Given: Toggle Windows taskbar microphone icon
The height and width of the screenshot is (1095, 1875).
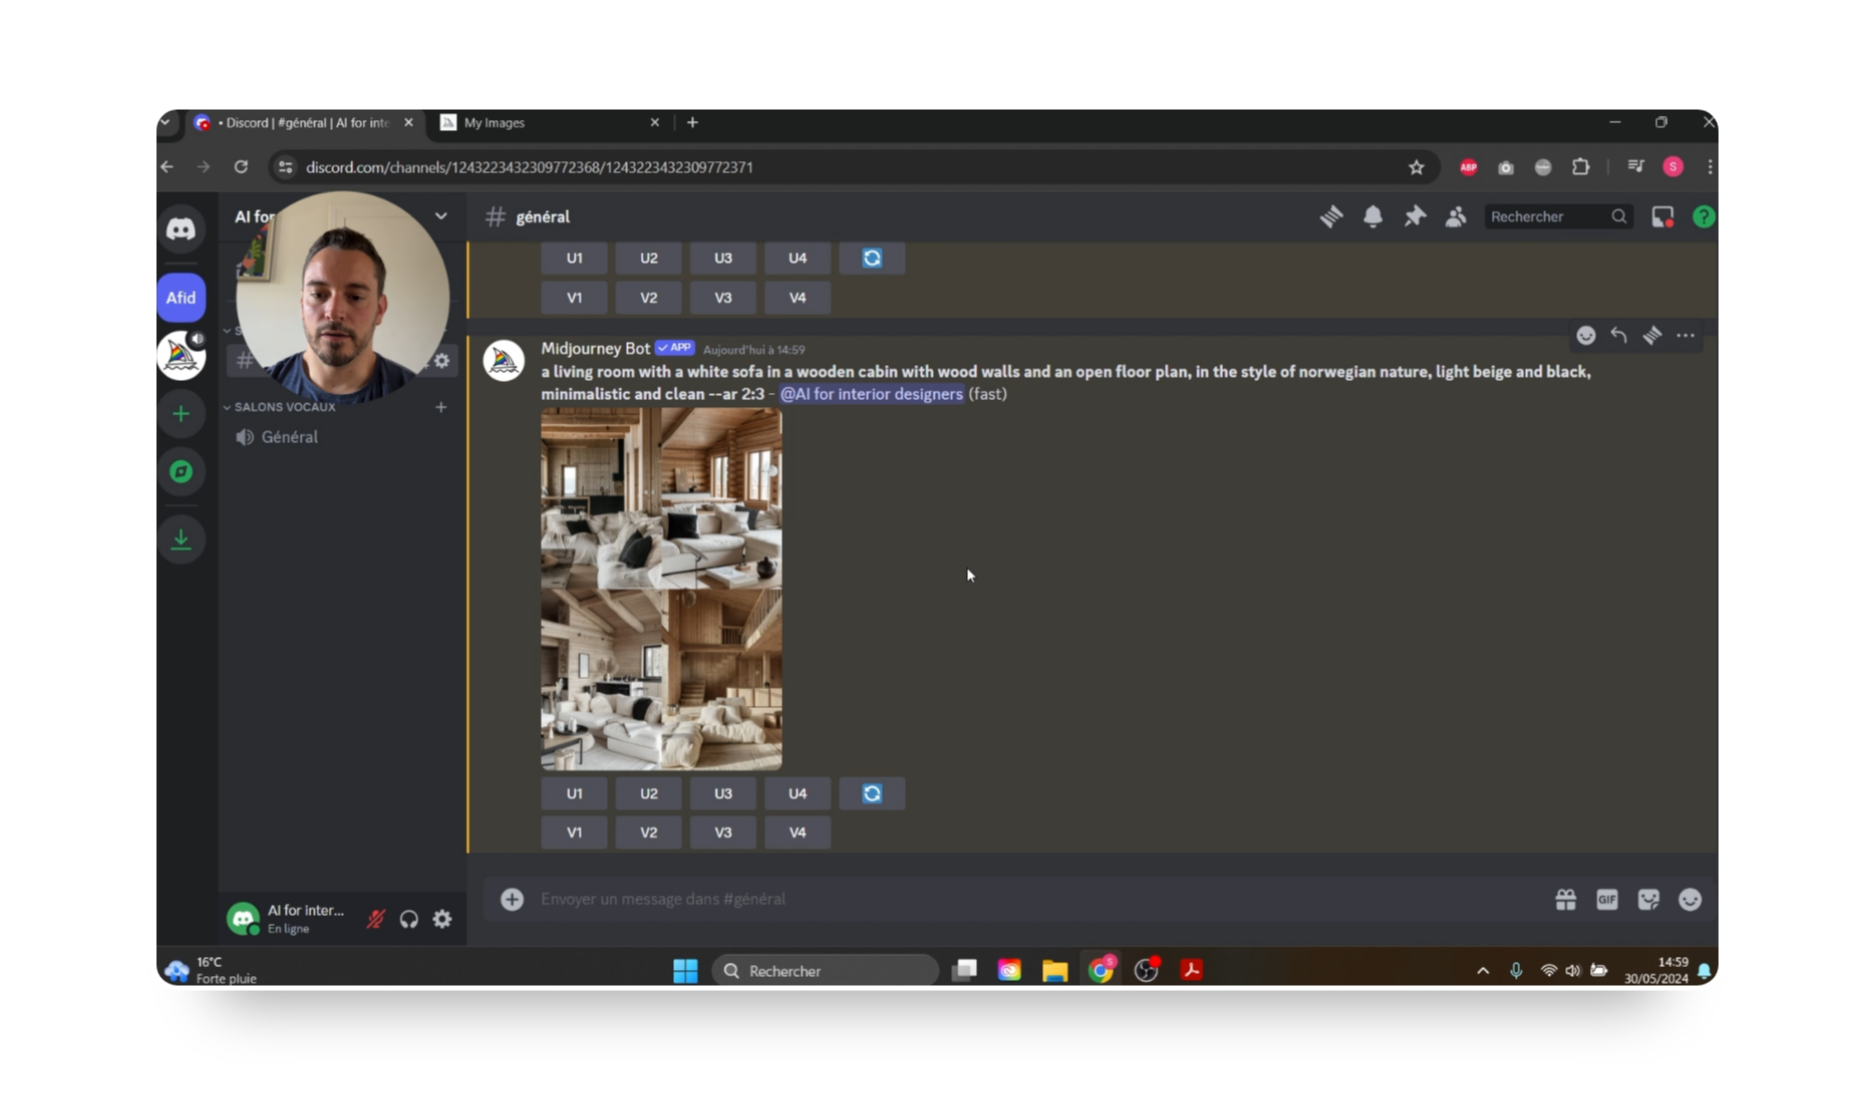Looking at the screenshot, I should click(1516, 970).
